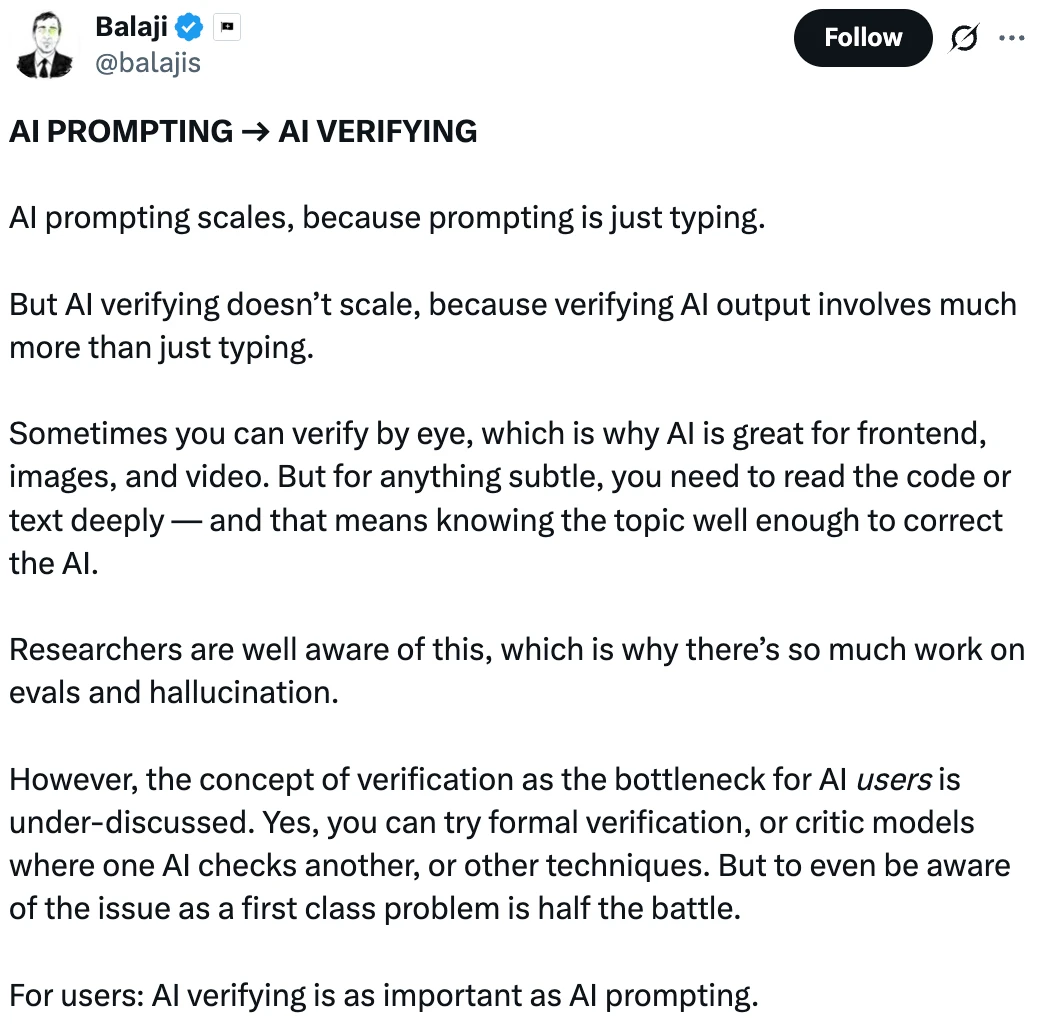Click the AI VERIFYING headline text

pyautogui.click(x=378, y=132)
